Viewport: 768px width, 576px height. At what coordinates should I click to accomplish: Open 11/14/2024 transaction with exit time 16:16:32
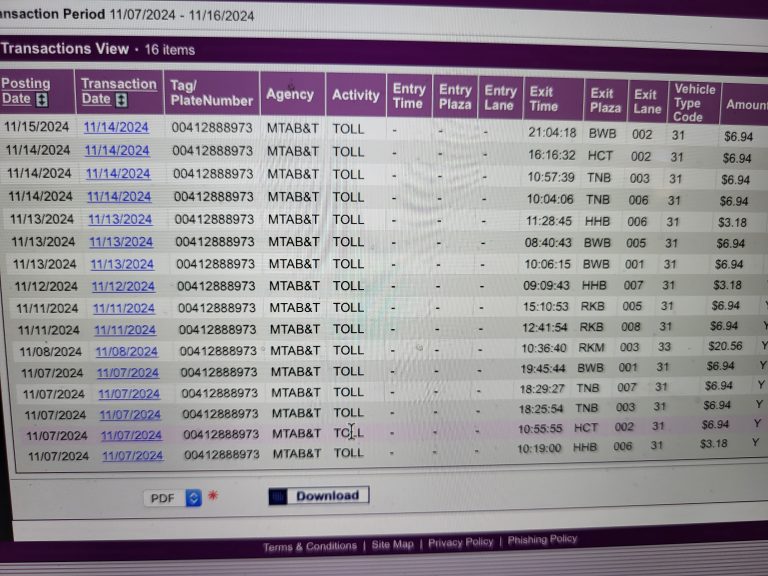point(117,151)
